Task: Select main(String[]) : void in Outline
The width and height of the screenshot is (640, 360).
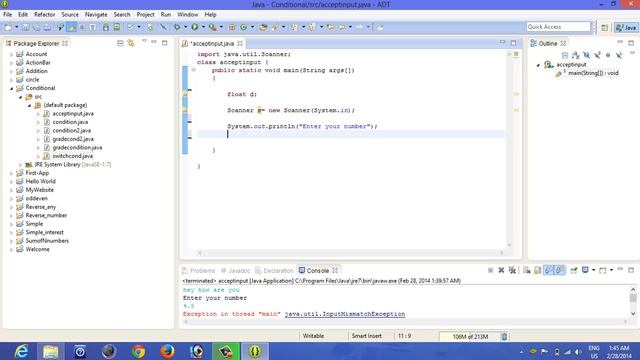Action: coord(593,73)
